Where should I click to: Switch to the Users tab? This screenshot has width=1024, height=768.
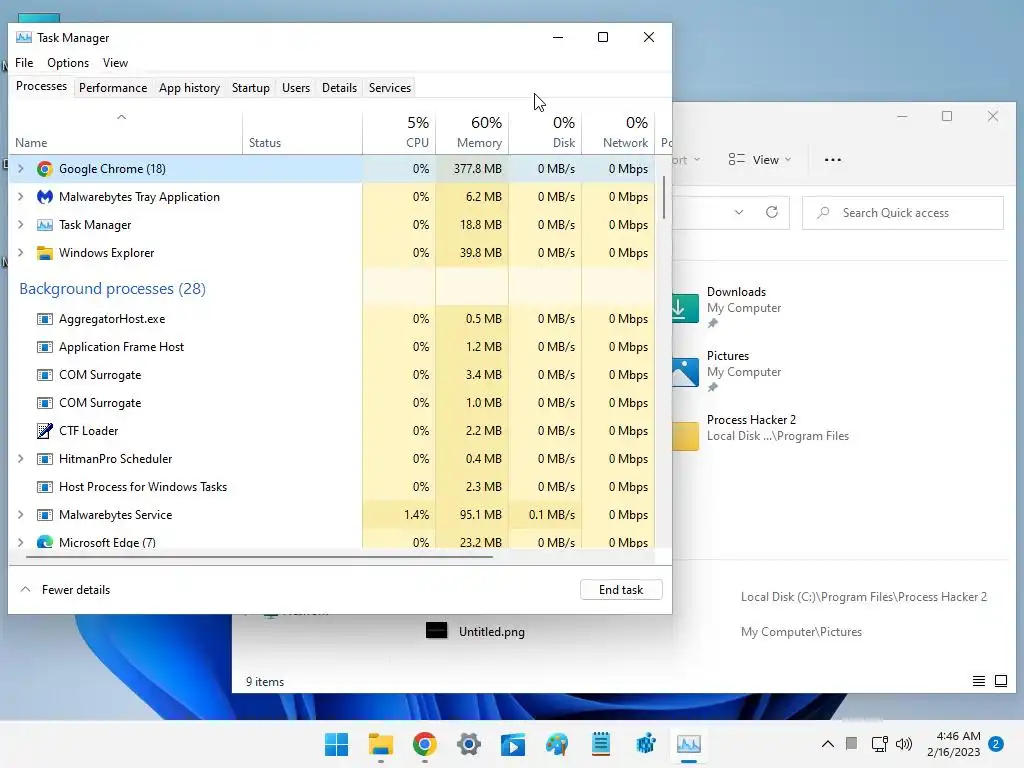296,88
